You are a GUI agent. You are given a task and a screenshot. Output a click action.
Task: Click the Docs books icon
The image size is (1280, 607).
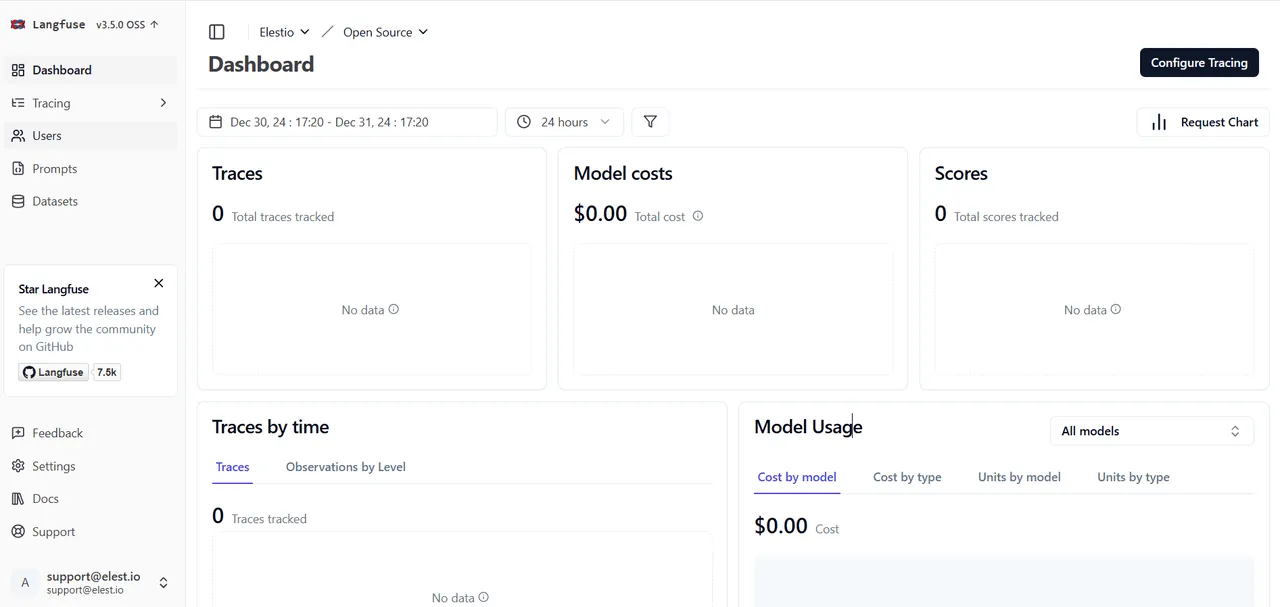pyautogui.click(x=18, y=499)
